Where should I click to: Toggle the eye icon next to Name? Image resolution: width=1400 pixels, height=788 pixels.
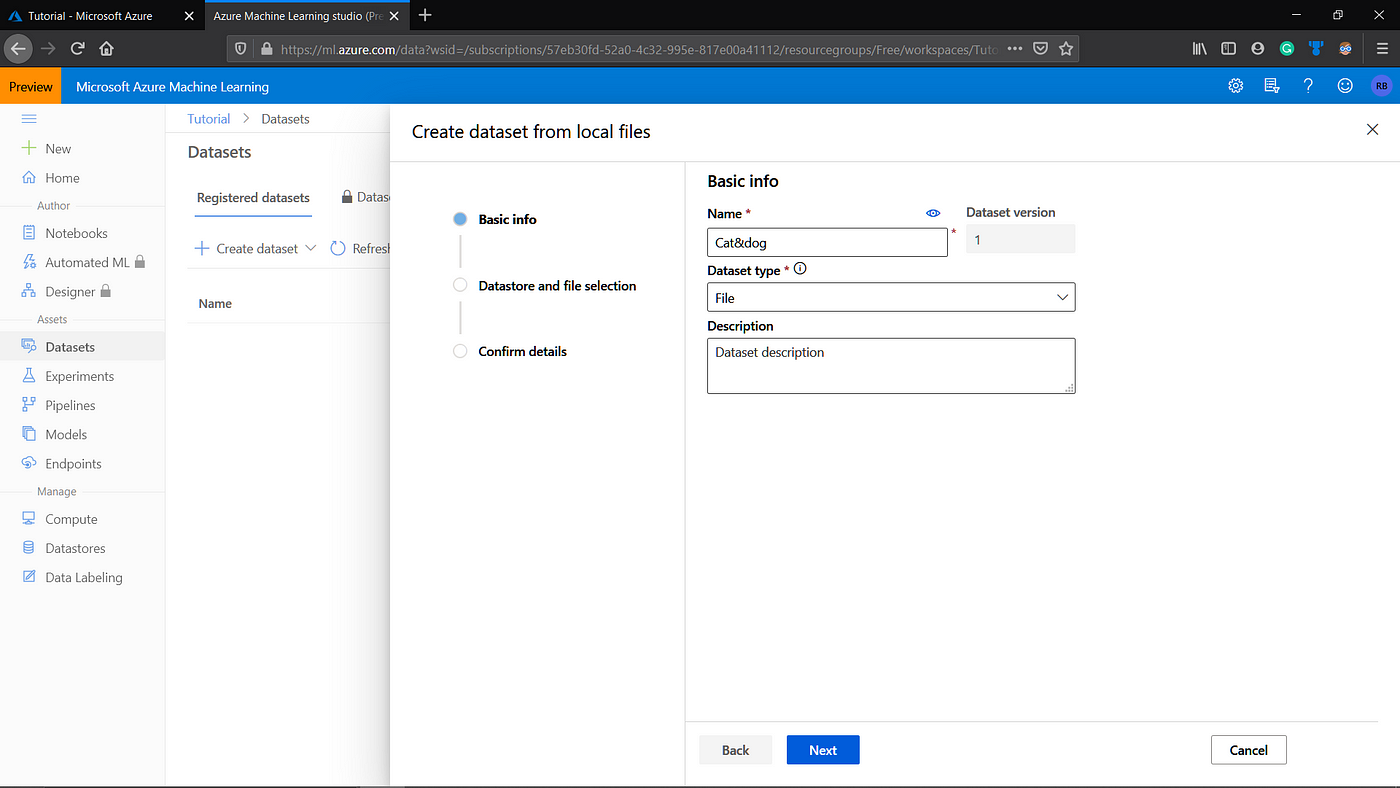pyautogui.click(x=933, y=213)
